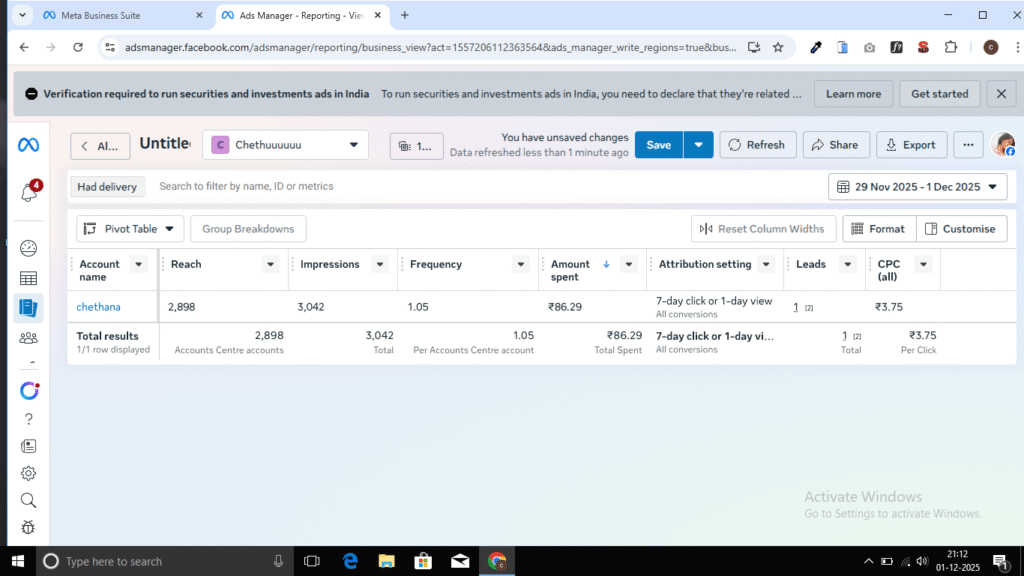Open the Settings gear in left sidebar
The image size is (1024, 576).
click(28, 473)
